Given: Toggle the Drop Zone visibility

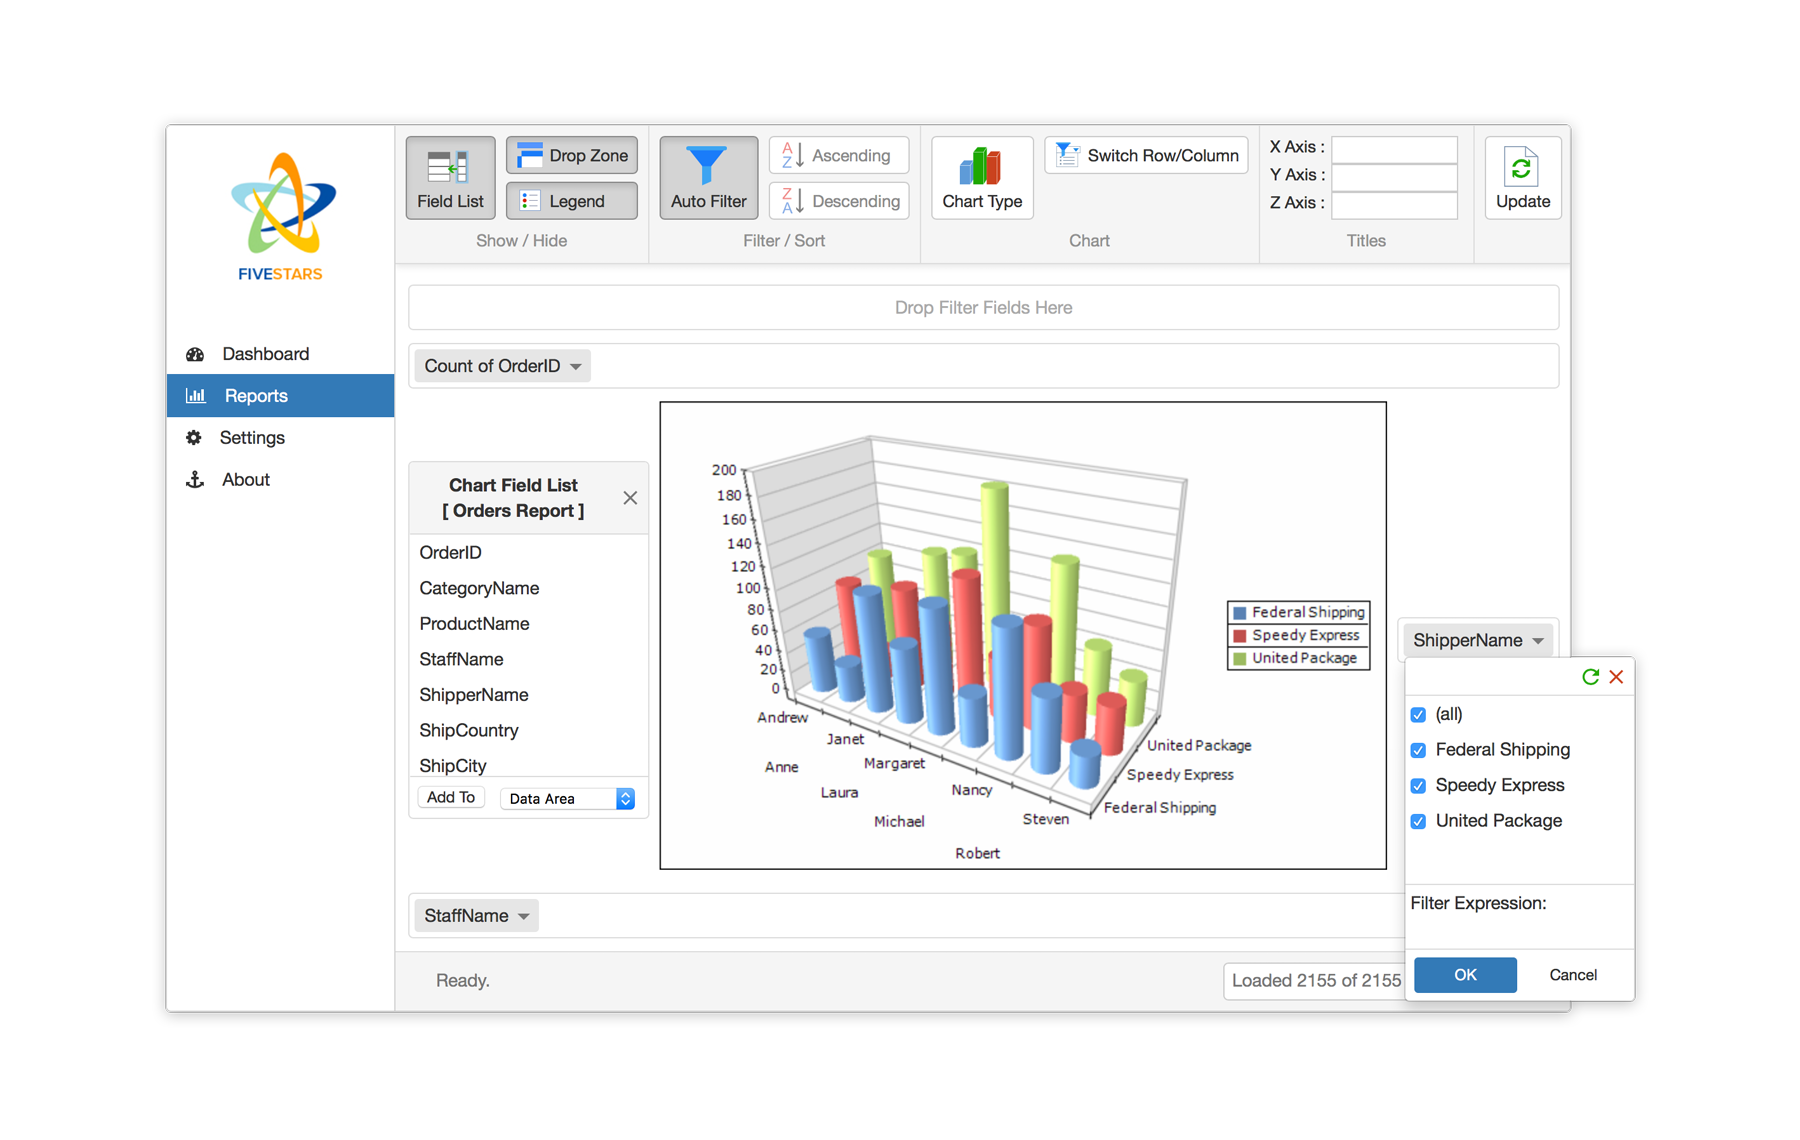Looking at the screenshot, I should tap(572, 156).
